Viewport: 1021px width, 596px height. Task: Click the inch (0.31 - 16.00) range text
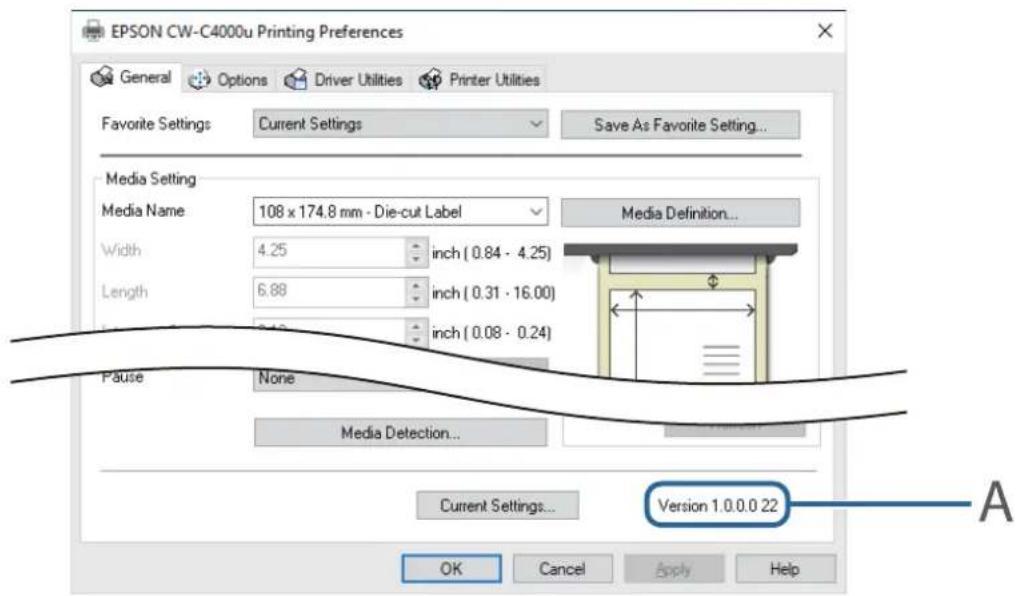pos(494,293)
